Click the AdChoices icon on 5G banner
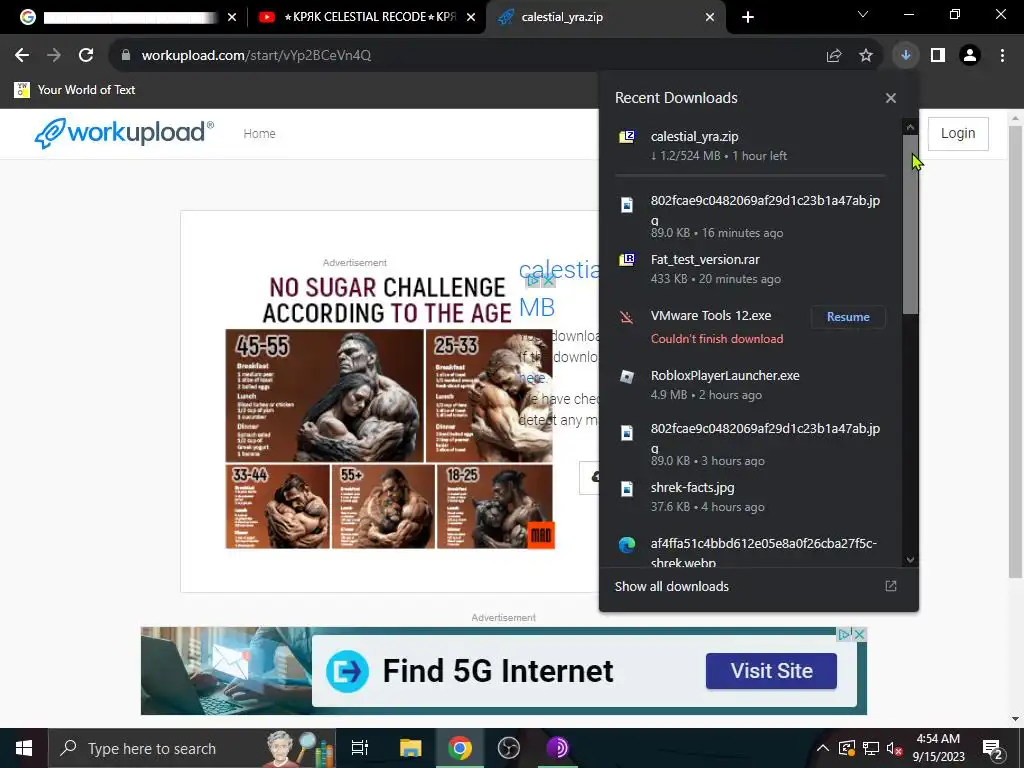Screen dimensions: 1024x768 pyautogui.click(x=846, y=634)
